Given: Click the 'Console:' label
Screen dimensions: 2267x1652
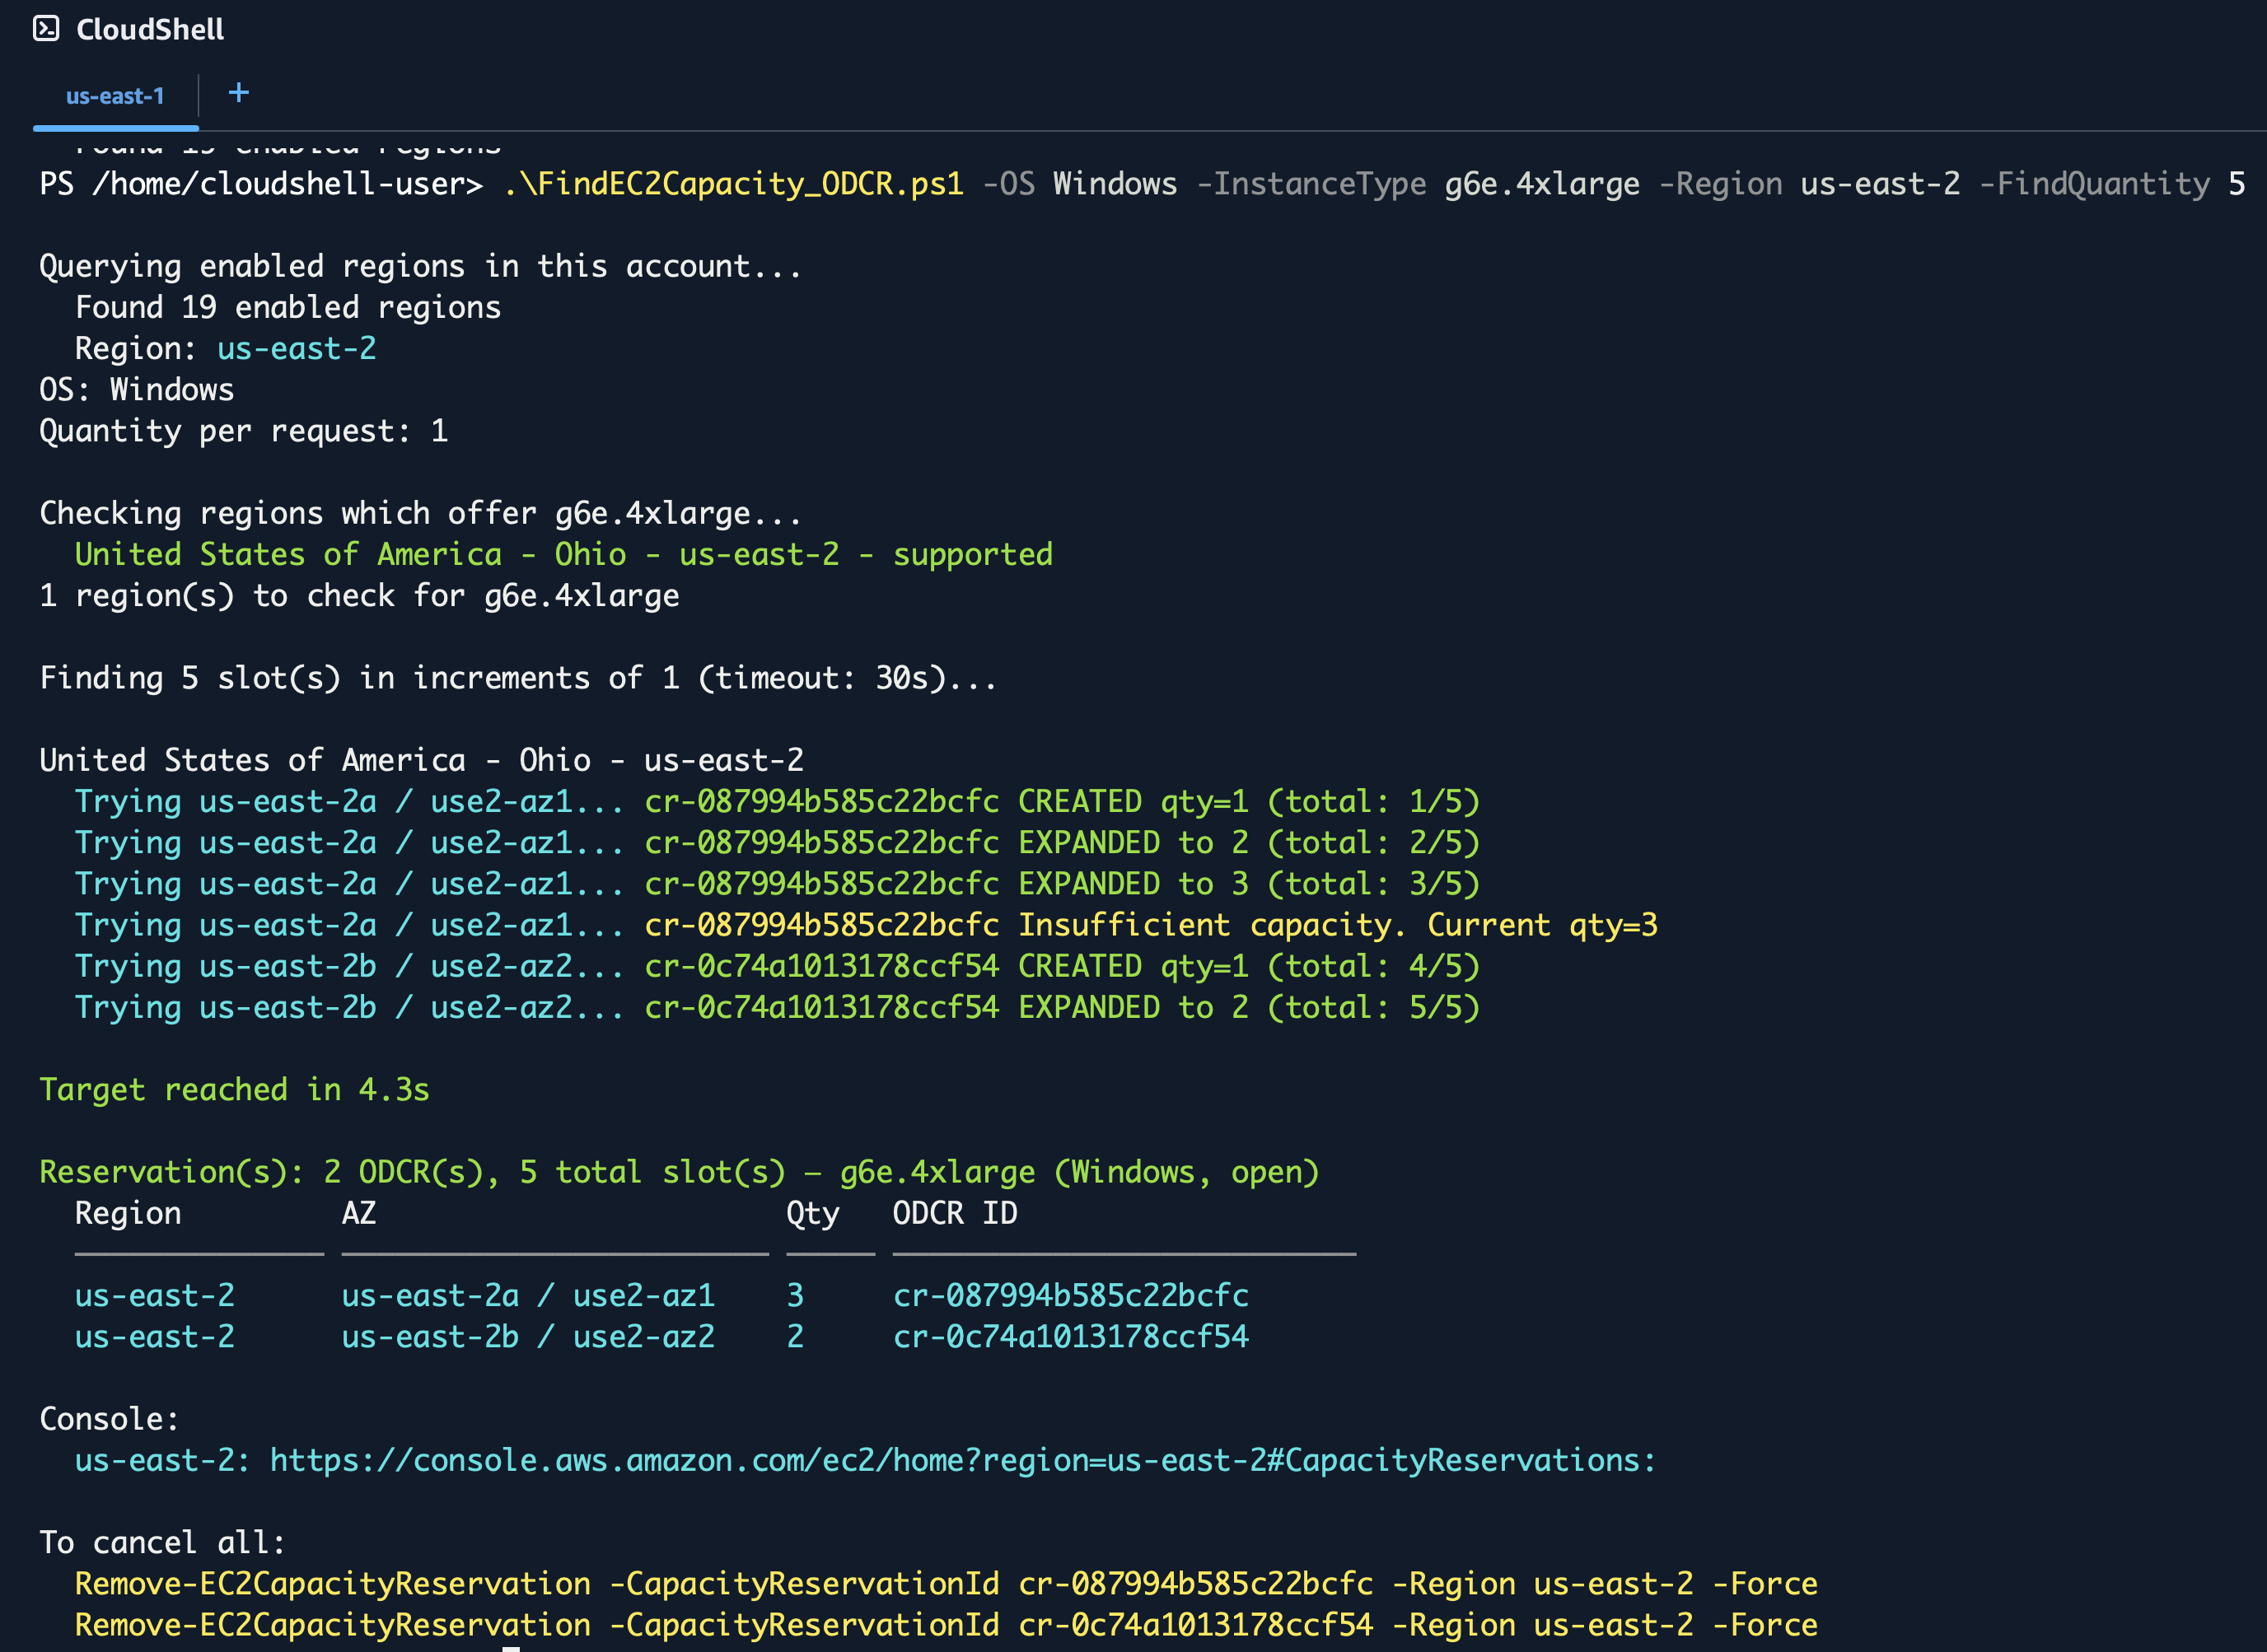Looking at the screenshot, I should (x=109, y=1419).
